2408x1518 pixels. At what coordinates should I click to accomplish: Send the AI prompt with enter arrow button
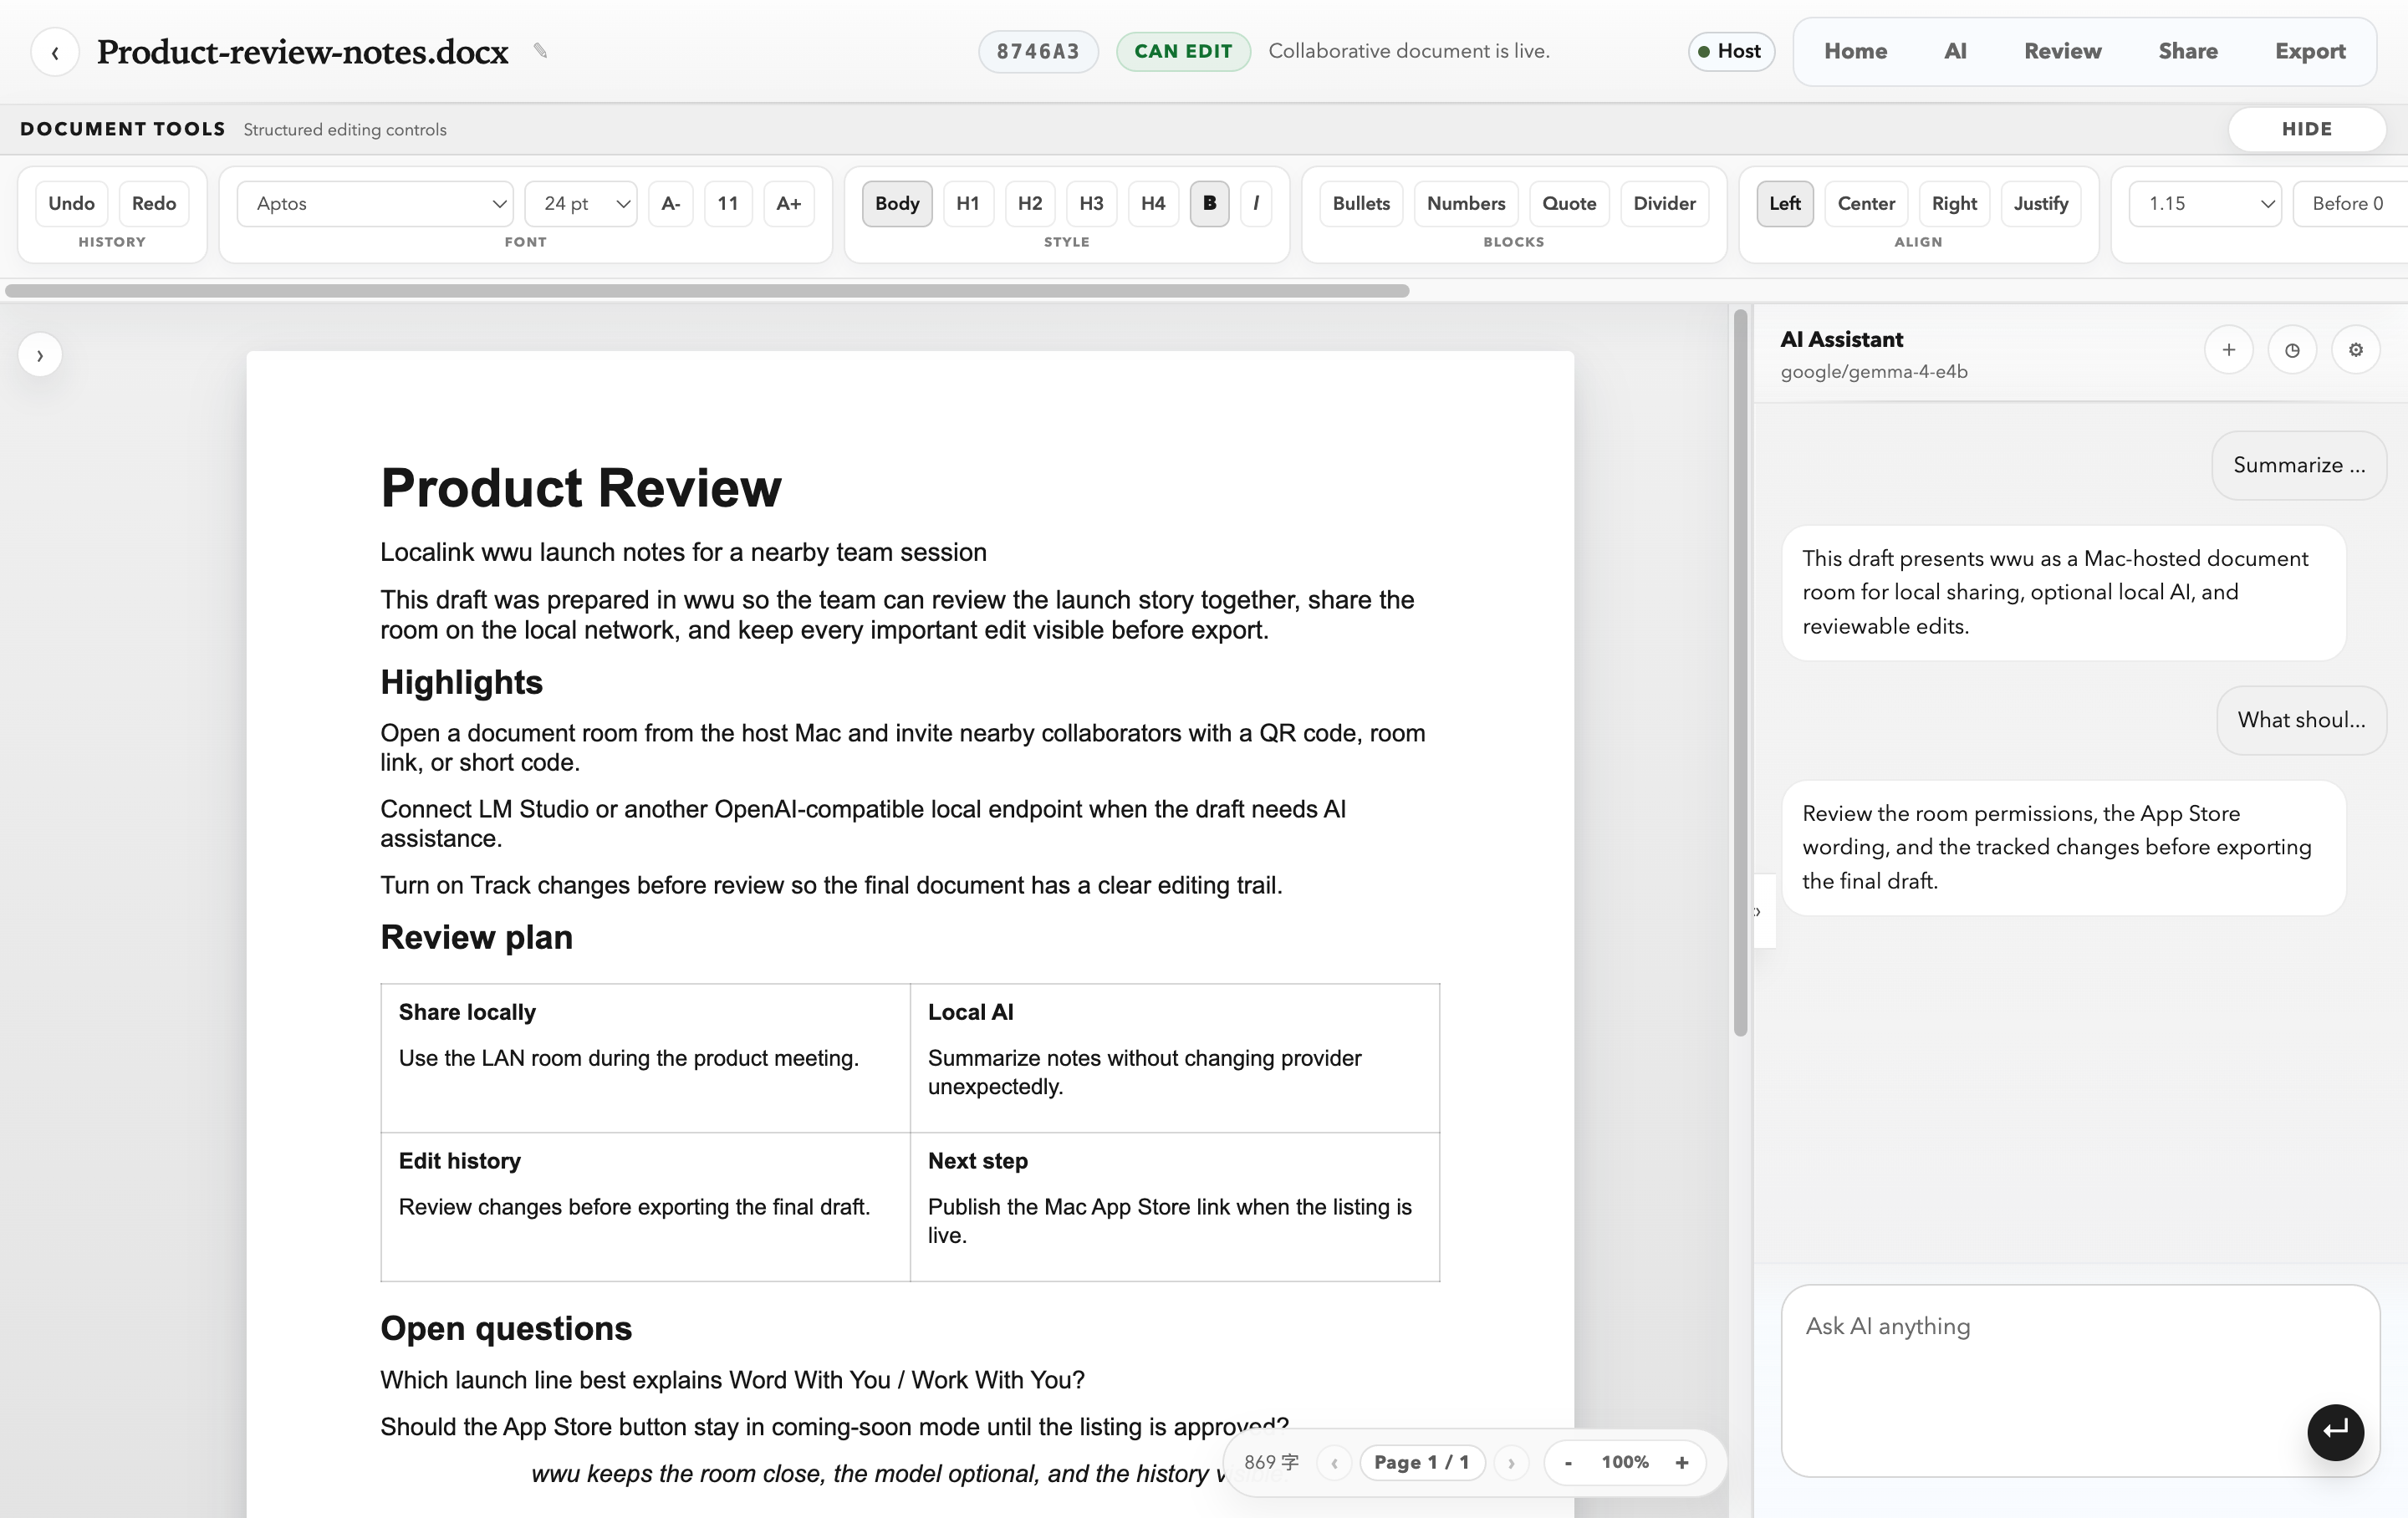(x=2335, y=1432)
